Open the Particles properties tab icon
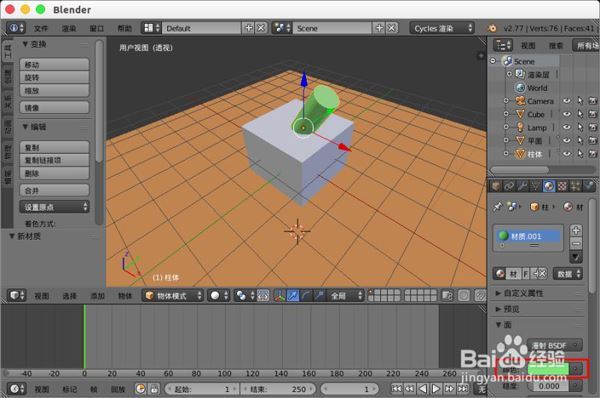Image resolution: width=600 pixels, height=398 pixels. (x=575, y=186)
